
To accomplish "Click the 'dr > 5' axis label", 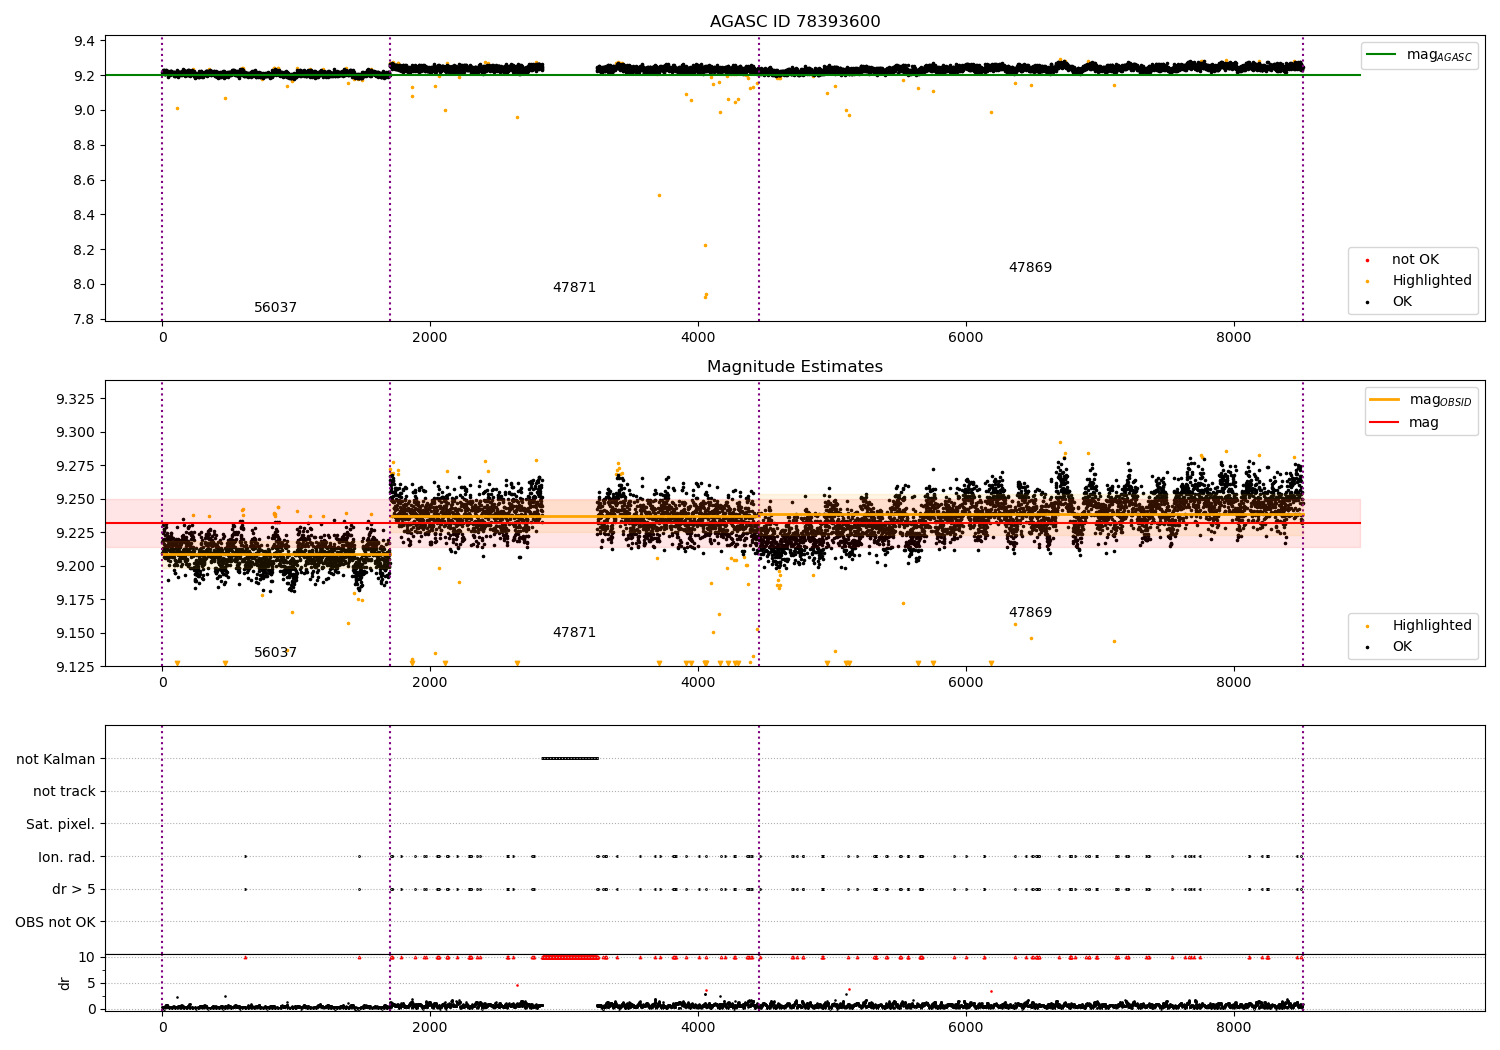I will (x=74, y=890).
